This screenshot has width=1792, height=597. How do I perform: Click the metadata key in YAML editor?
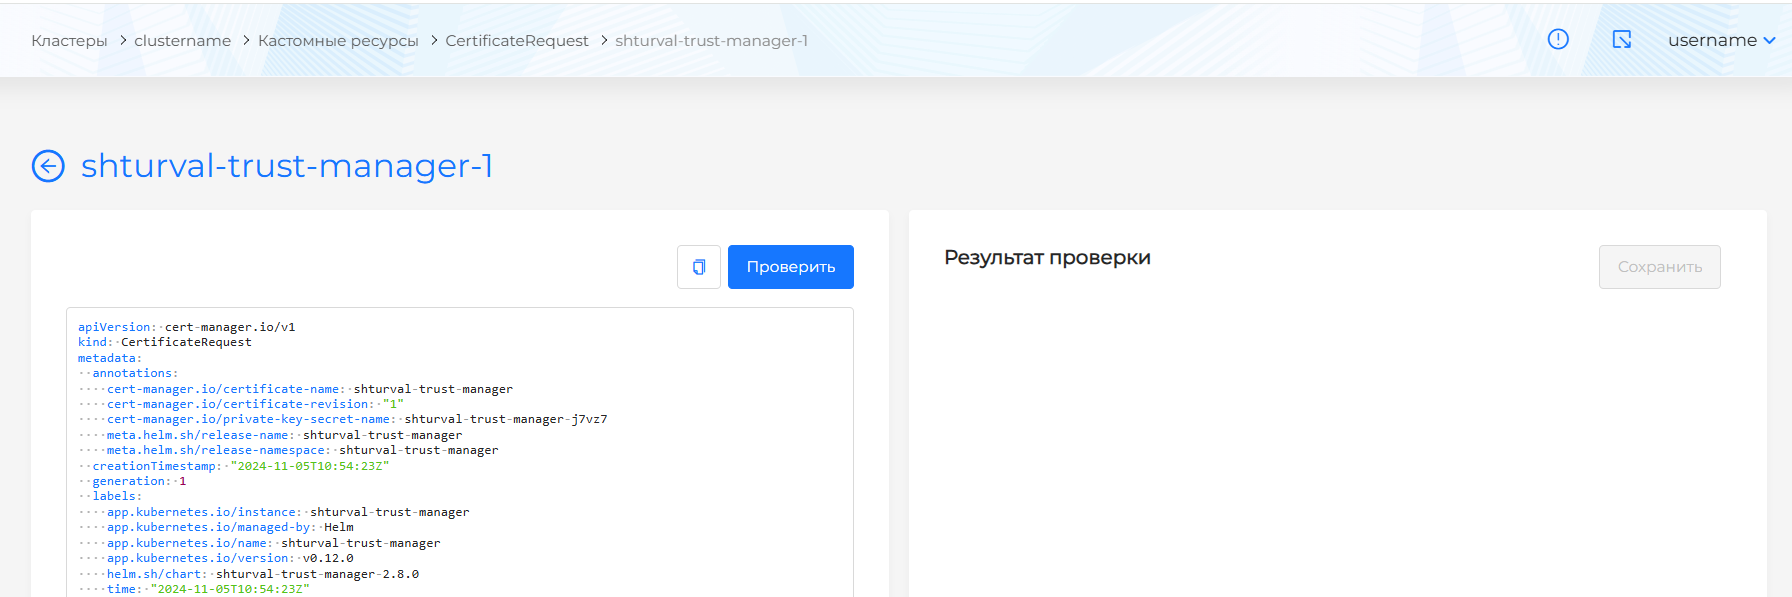pyautogui.click(x=107, y=358)
